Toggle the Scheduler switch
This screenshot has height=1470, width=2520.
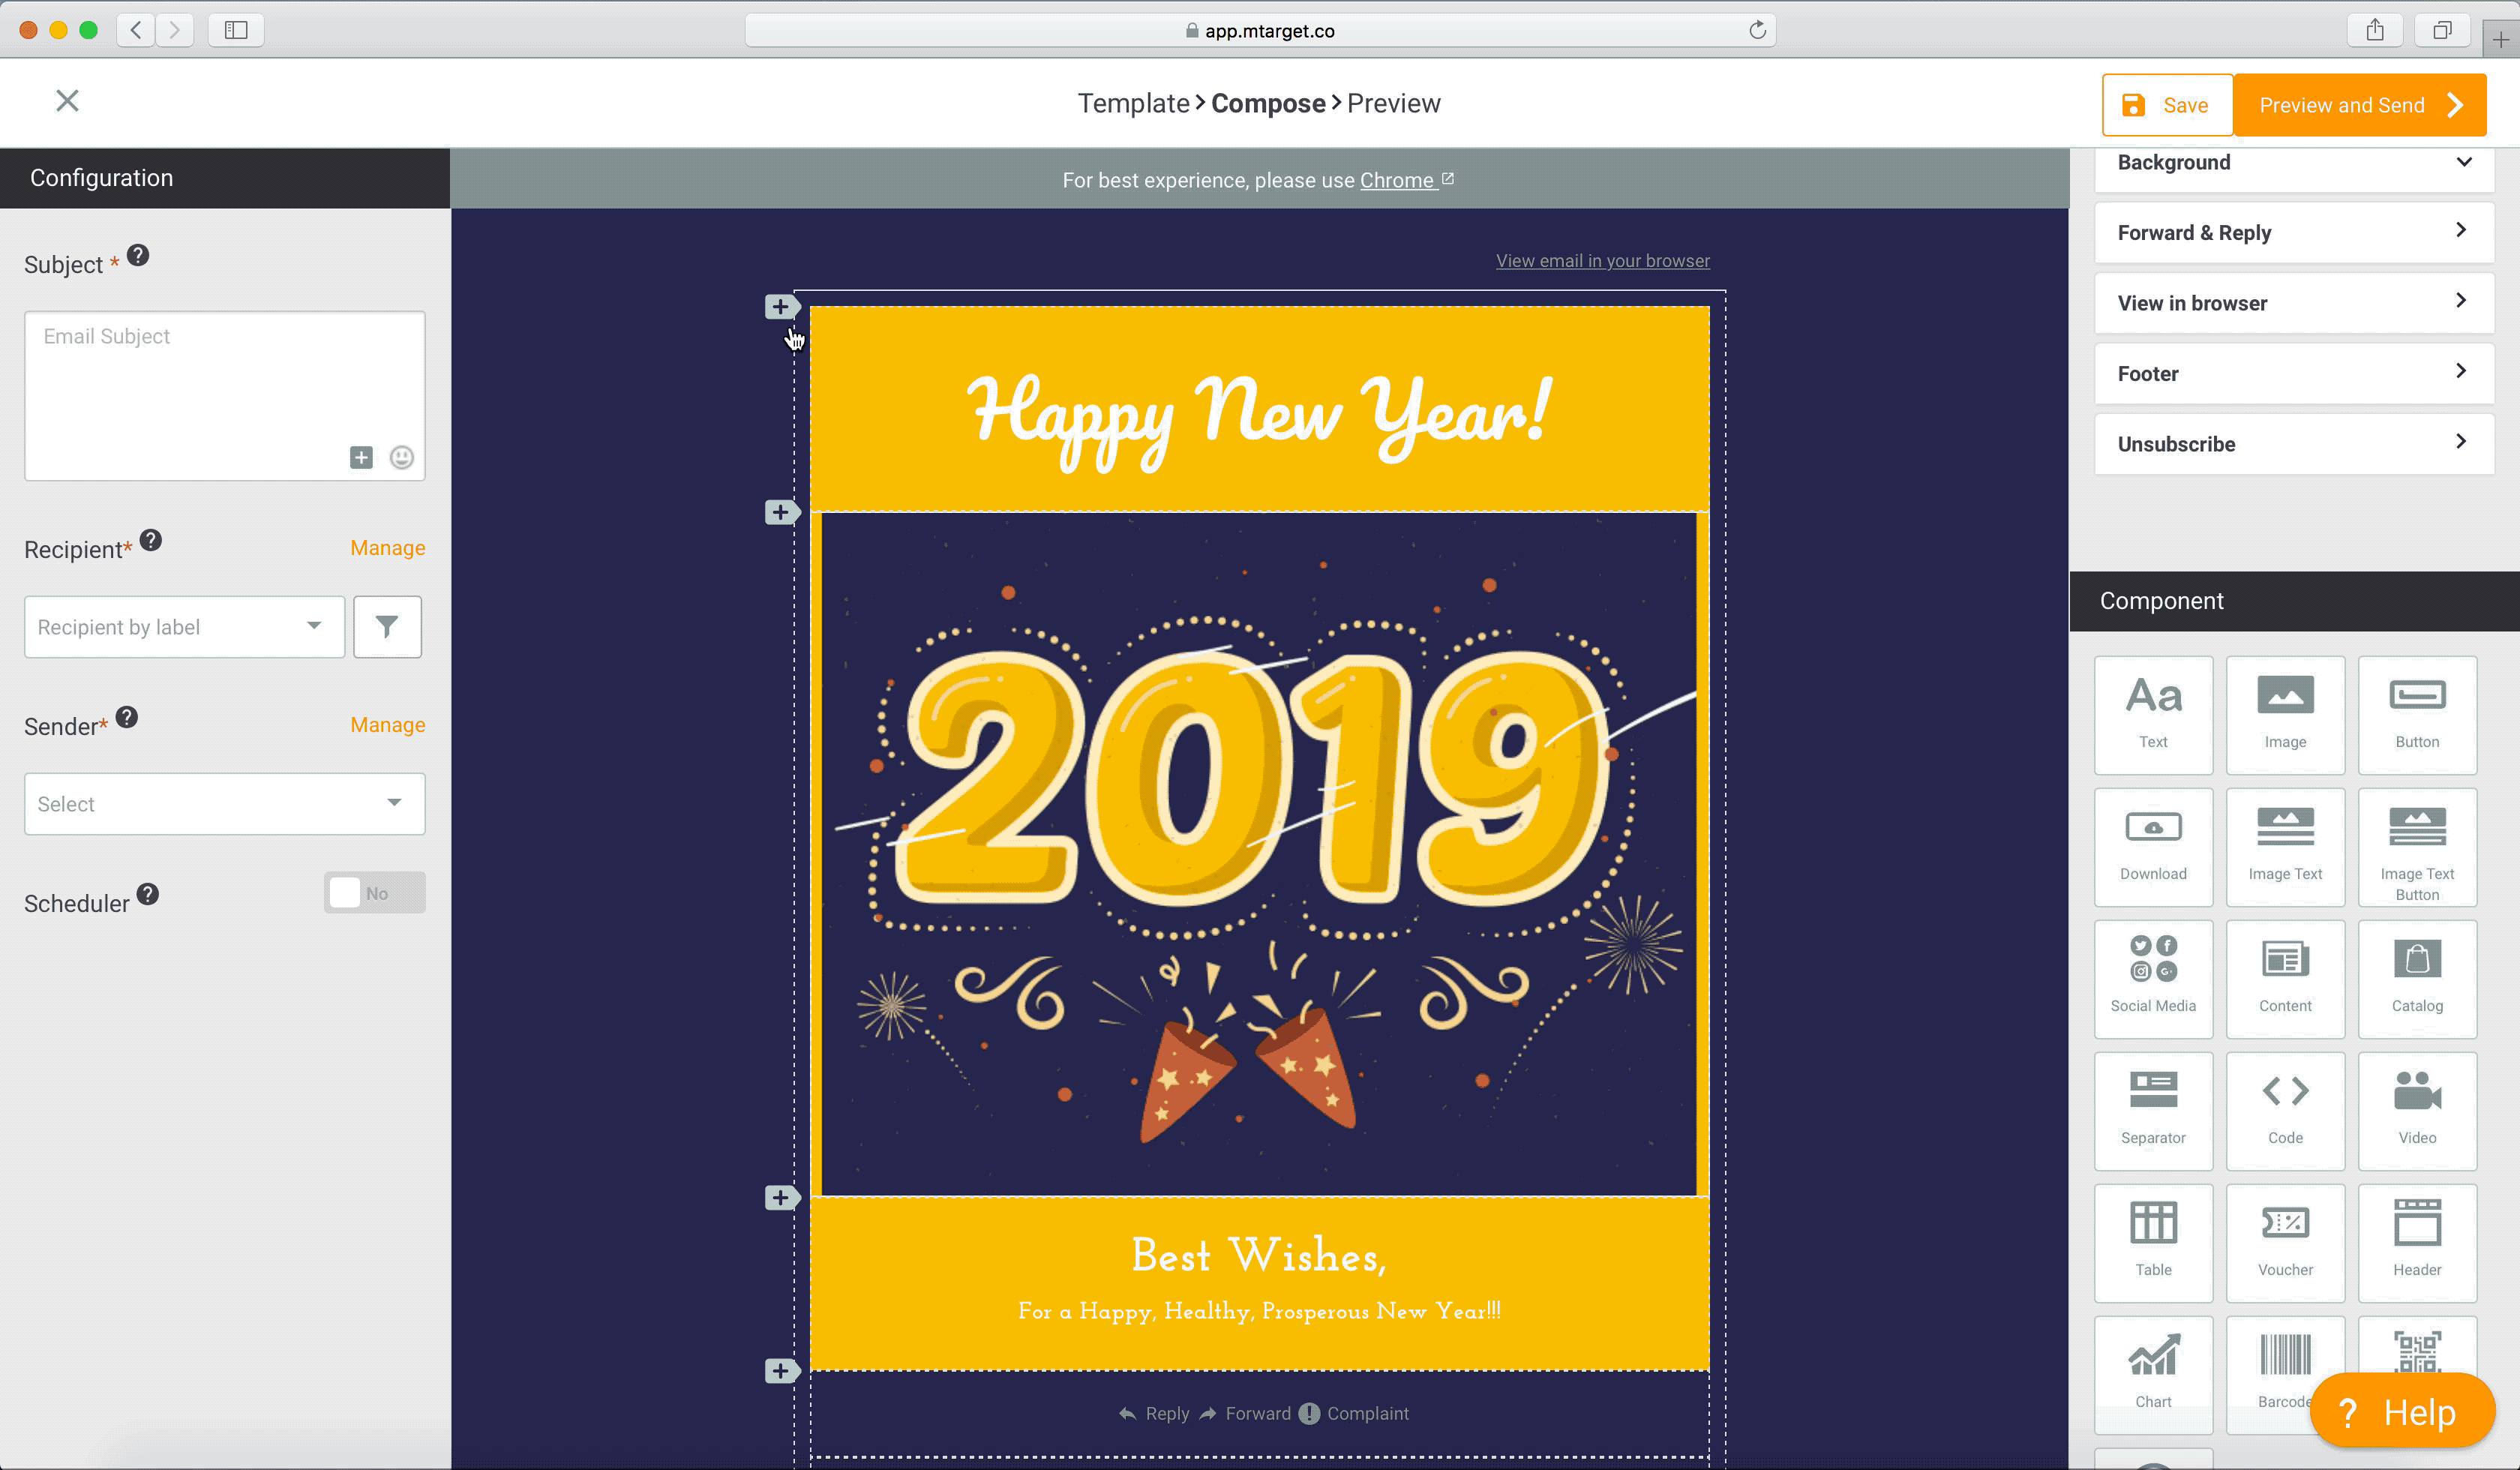(374, 893)
